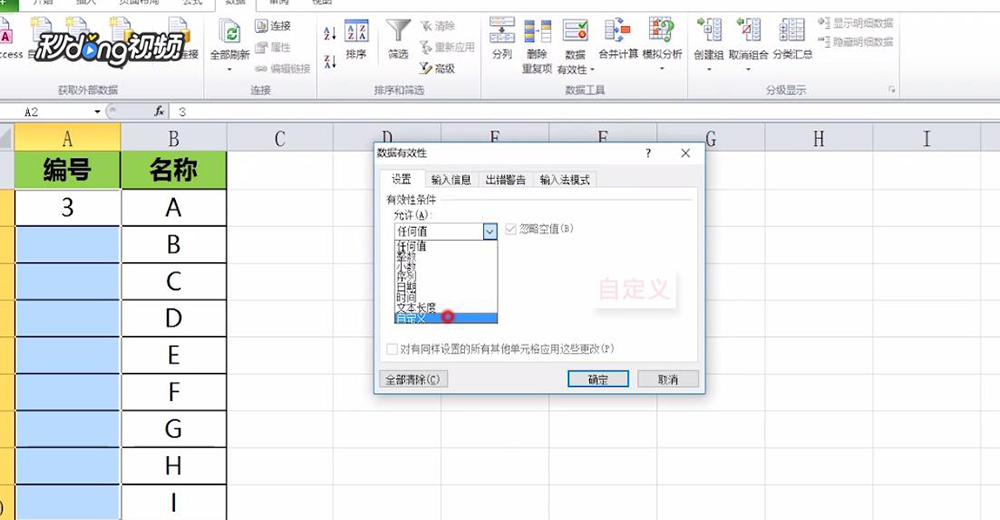
Task: Sort descending Z to A
Action: (330, 62)
